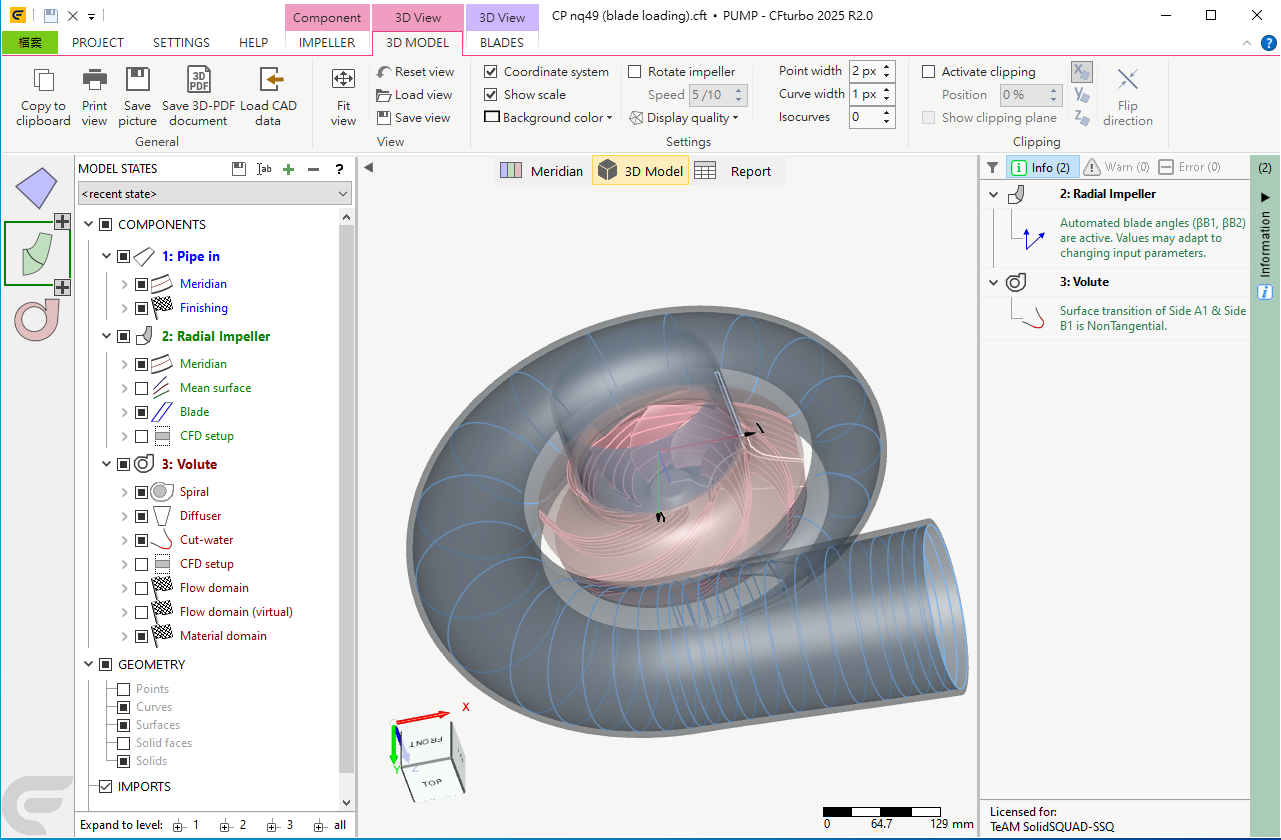Increase Point width stepper
1281x840 pixels.
tap(887, 67)
